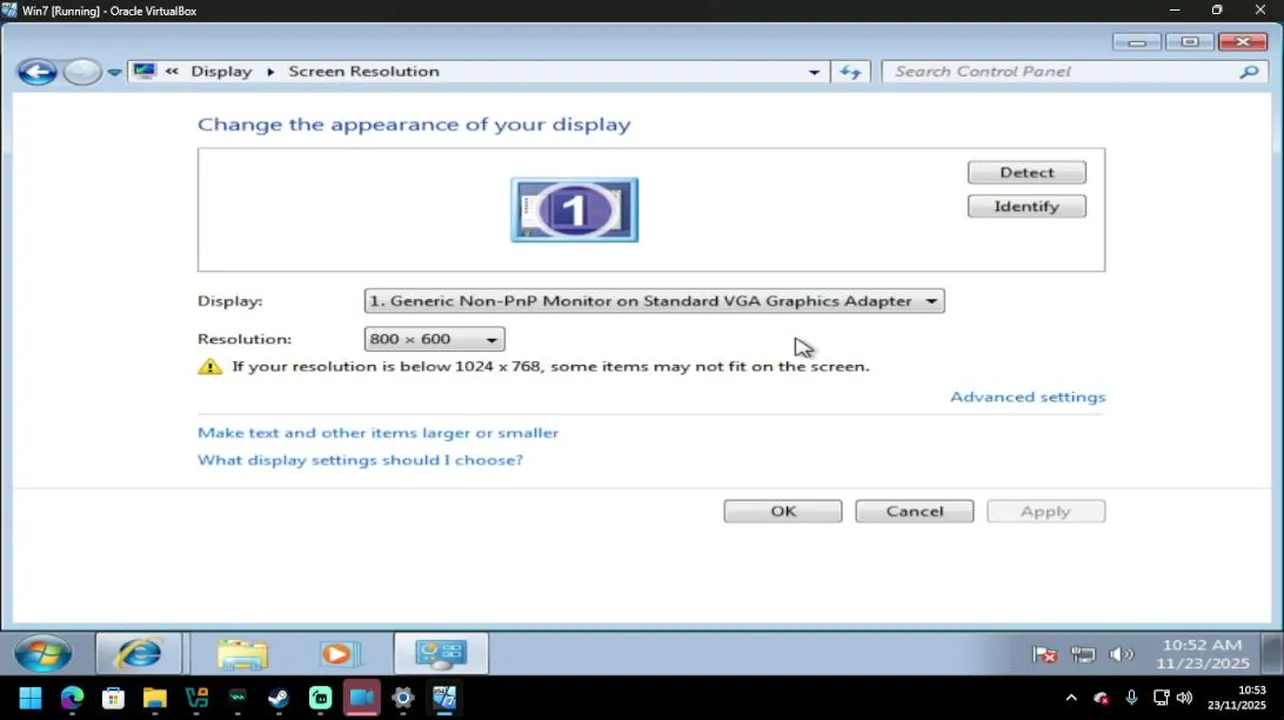Click the Win7 Show Desktop button
The image size is (1284, 720).
pyautogui.click(x=1271, y=655)
